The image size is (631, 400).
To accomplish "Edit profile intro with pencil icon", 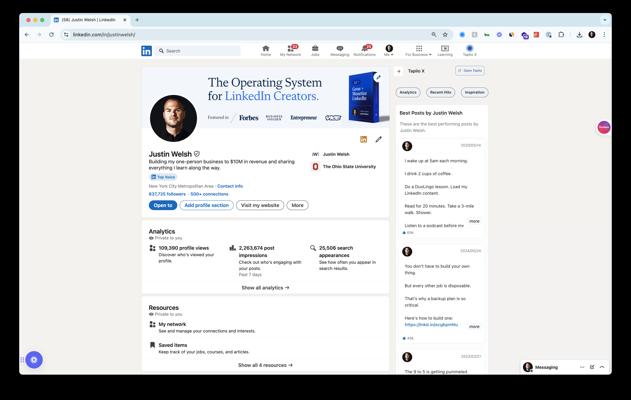I will (x=378, y=139).
